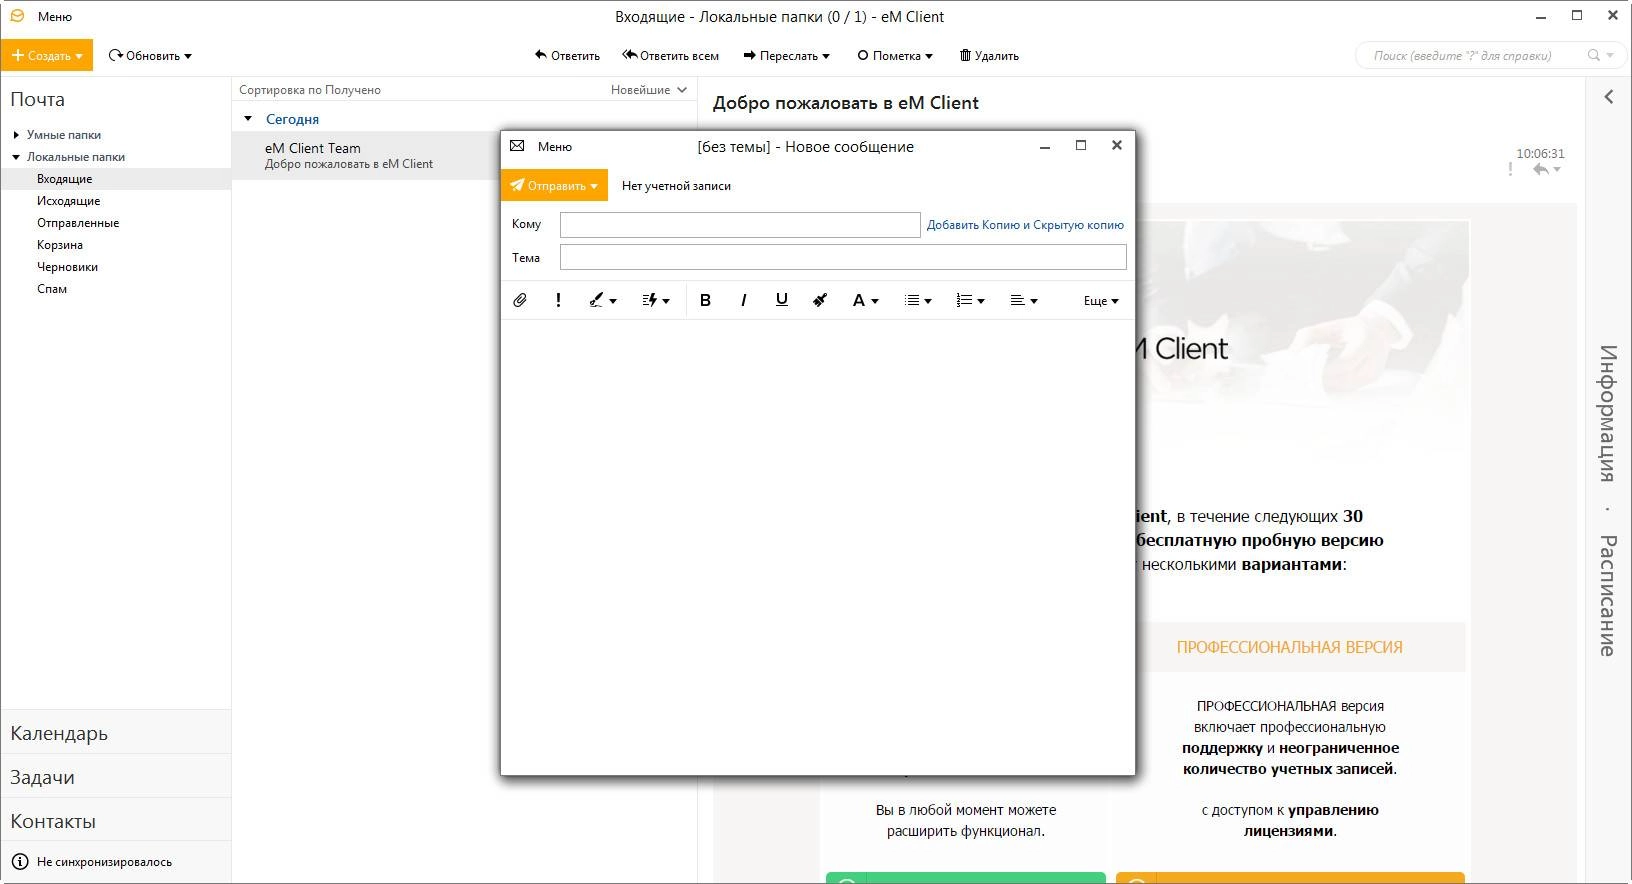Click into the Тема subject field

(843, 257)
